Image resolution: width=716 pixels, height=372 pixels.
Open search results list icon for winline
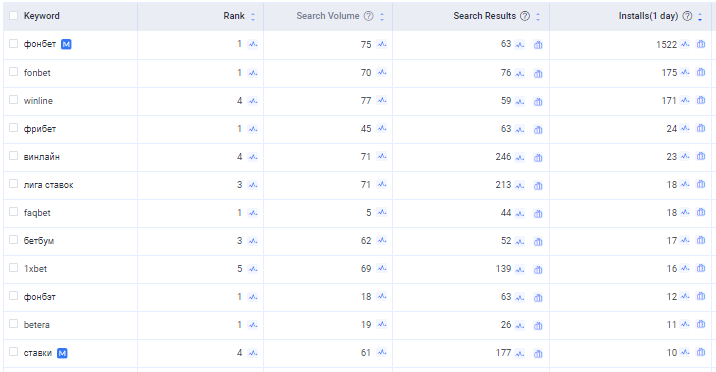point(538,101)
